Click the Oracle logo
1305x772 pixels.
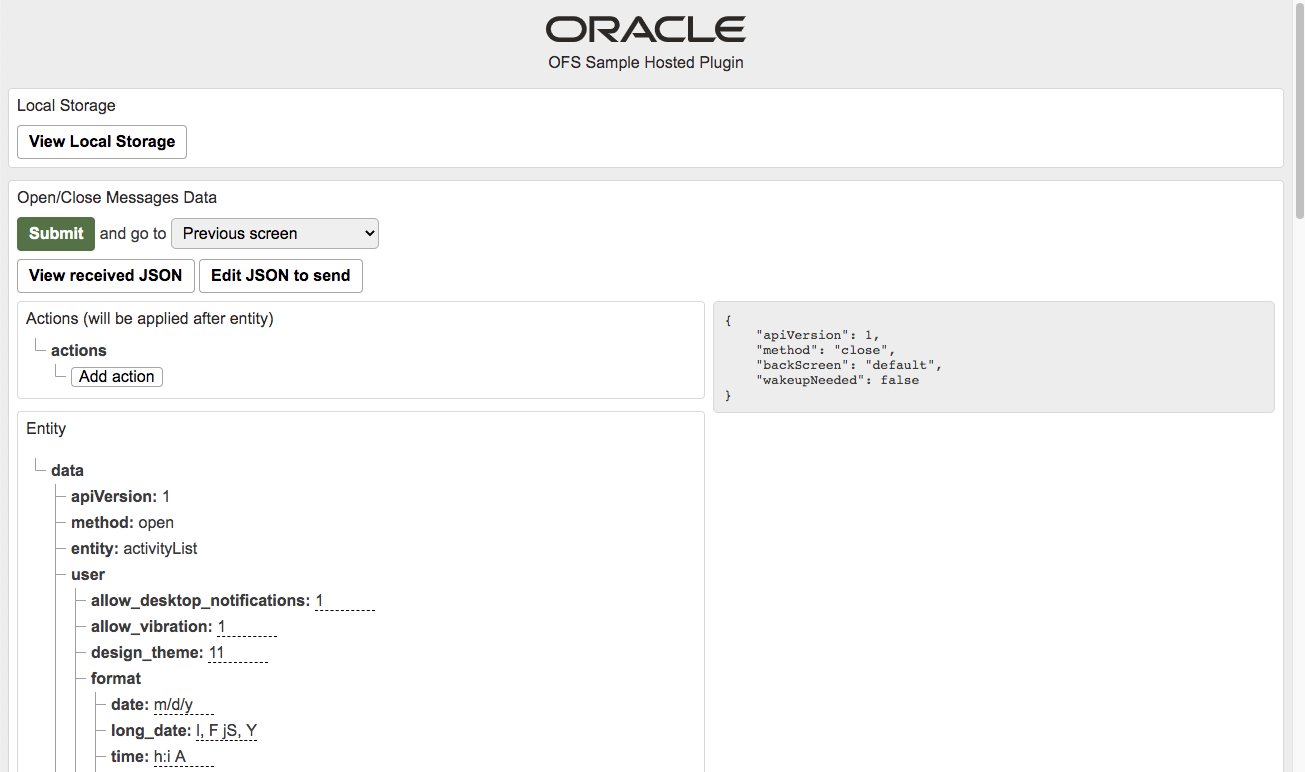(645, 28)
